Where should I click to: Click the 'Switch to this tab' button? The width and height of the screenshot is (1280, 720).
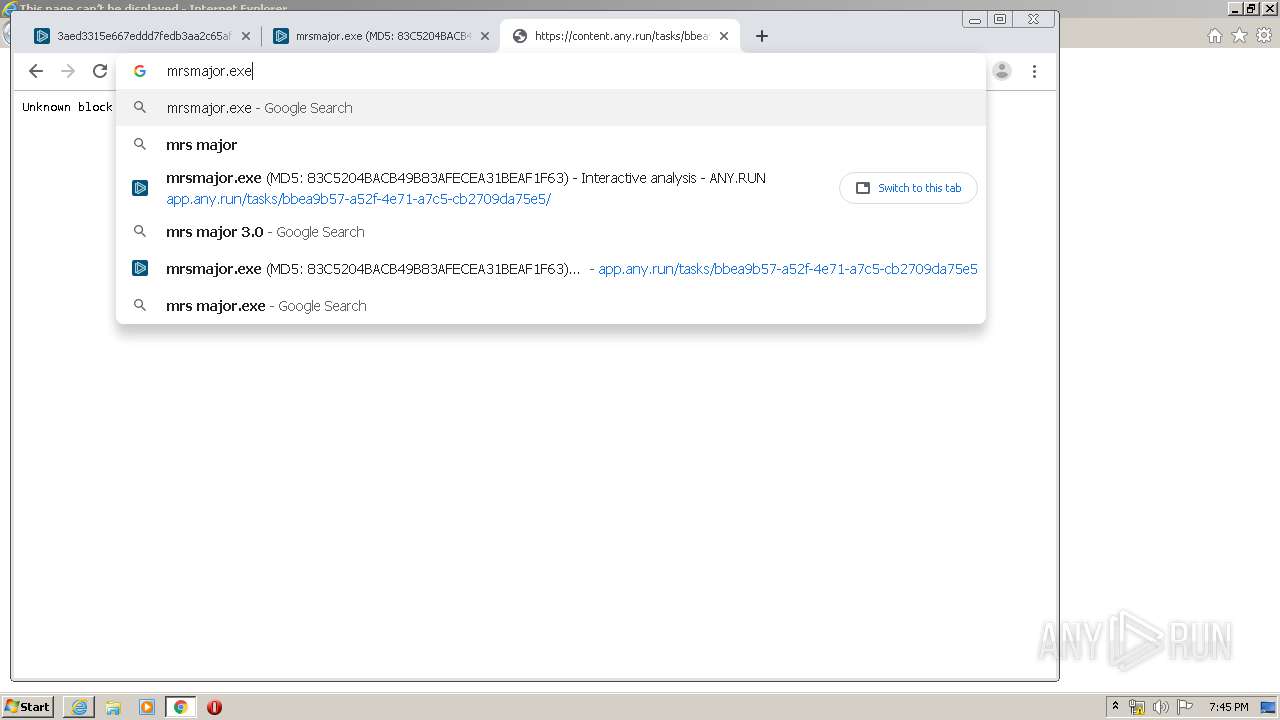pos(908,188)
